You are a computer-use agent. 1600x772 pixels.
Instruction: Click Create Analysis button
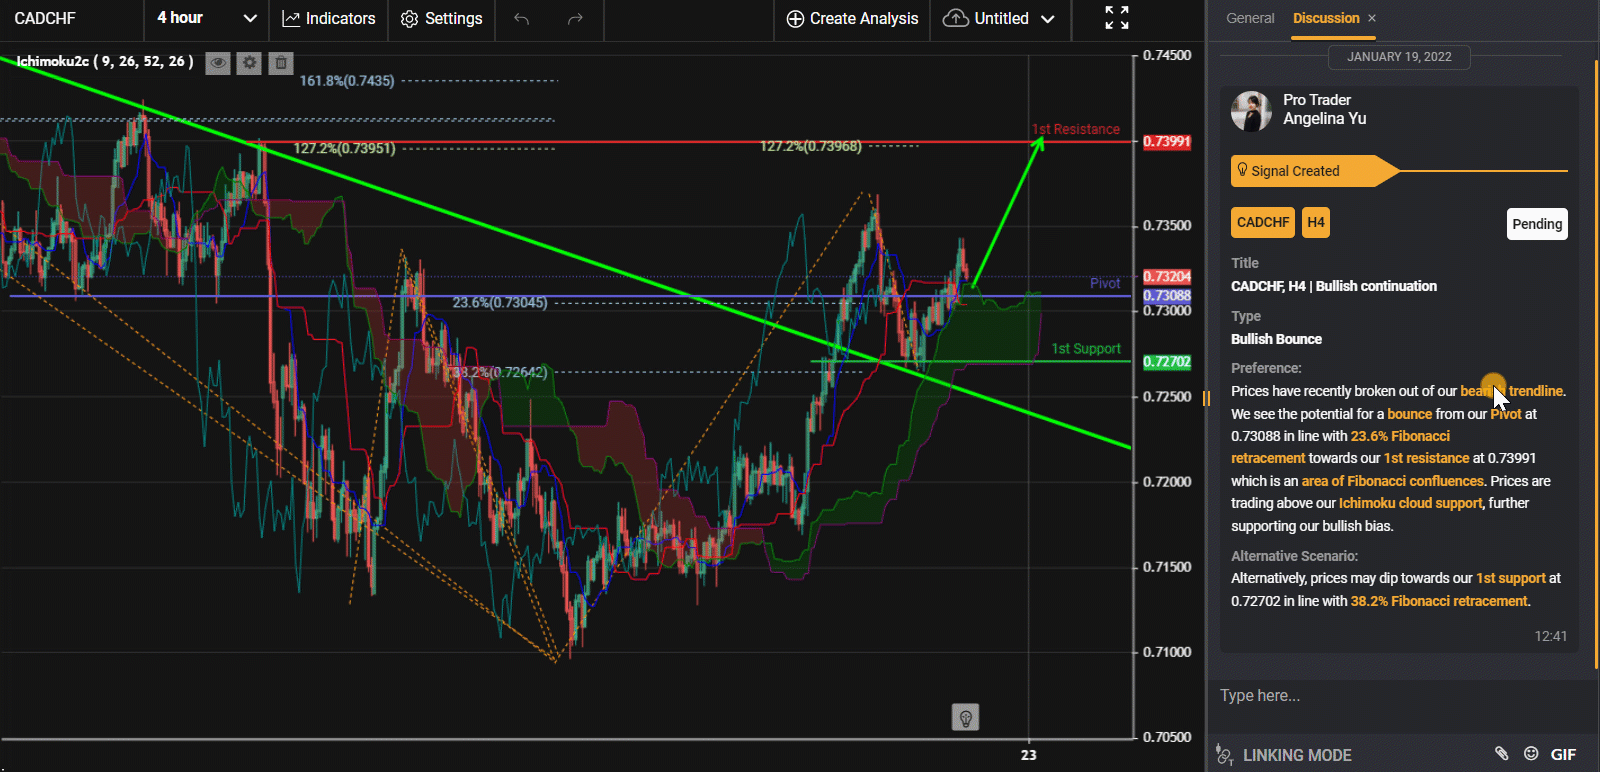852,18
